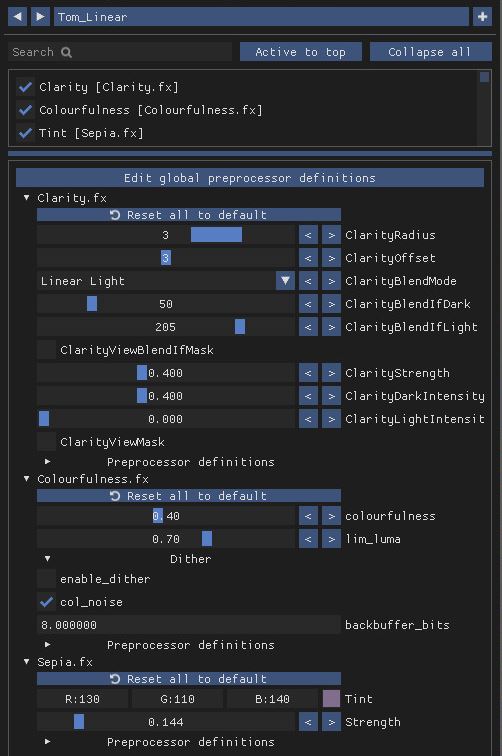Decrease ClarityBlendIfLight with its < button
Image resolution: width=502 pixels, height=756 pixels.
click(x=308, y=327)
